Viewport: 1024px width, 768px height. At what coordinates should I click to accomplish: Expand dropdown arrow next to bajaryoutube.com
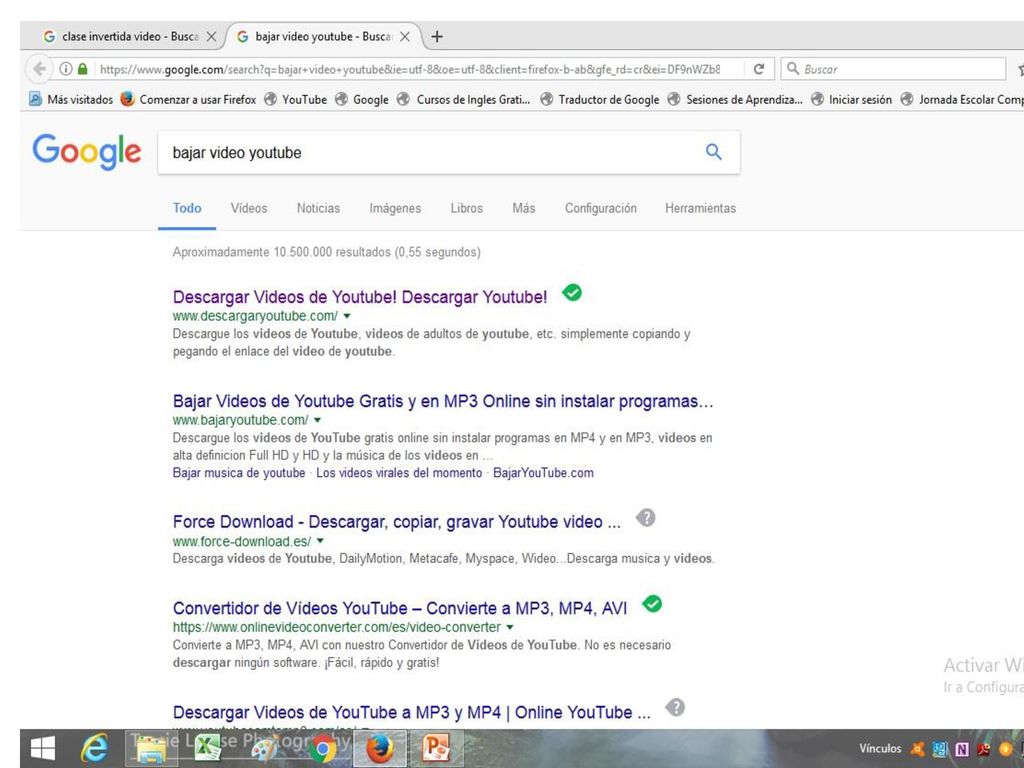pyautogui.click(x=317, y=420)
